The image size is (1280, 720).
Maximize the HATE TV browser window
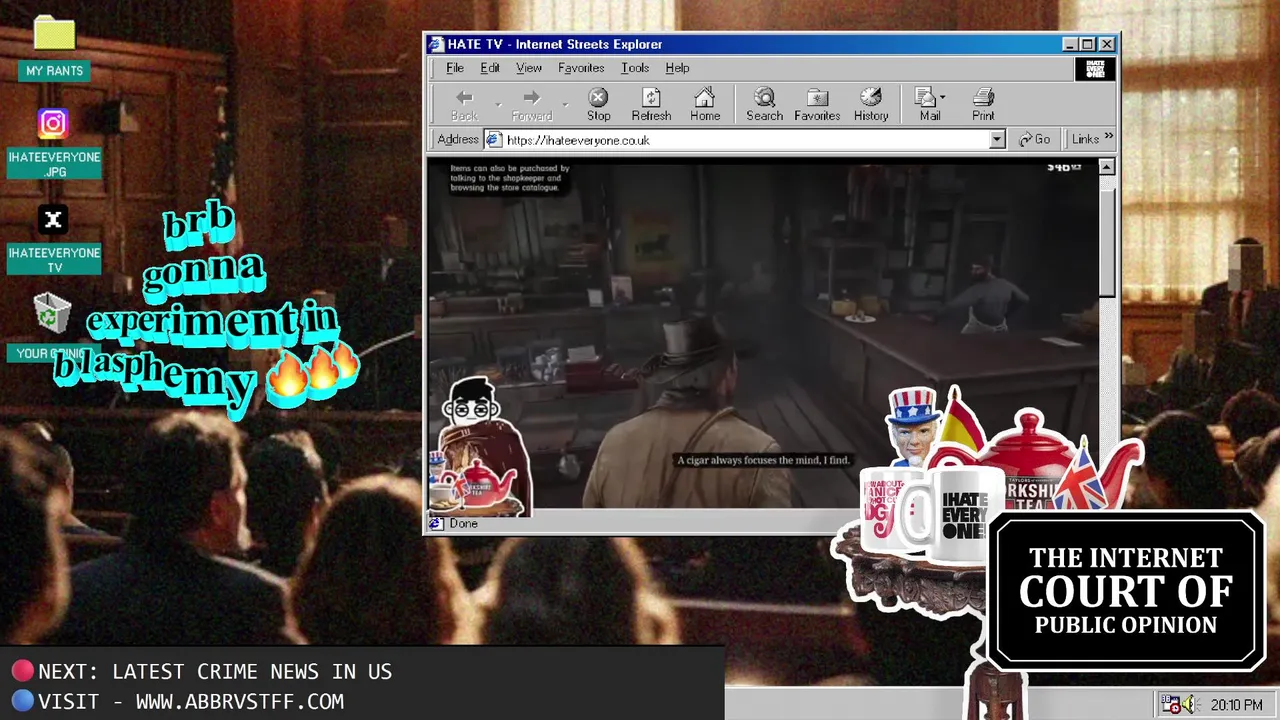[x=1088, y=44]
